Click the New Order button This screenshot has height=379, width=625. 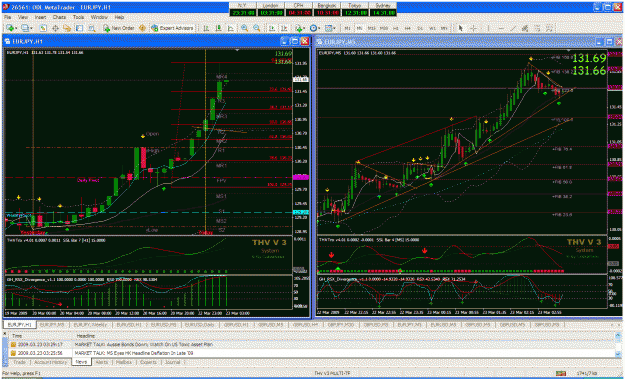(x=119, y=28)
